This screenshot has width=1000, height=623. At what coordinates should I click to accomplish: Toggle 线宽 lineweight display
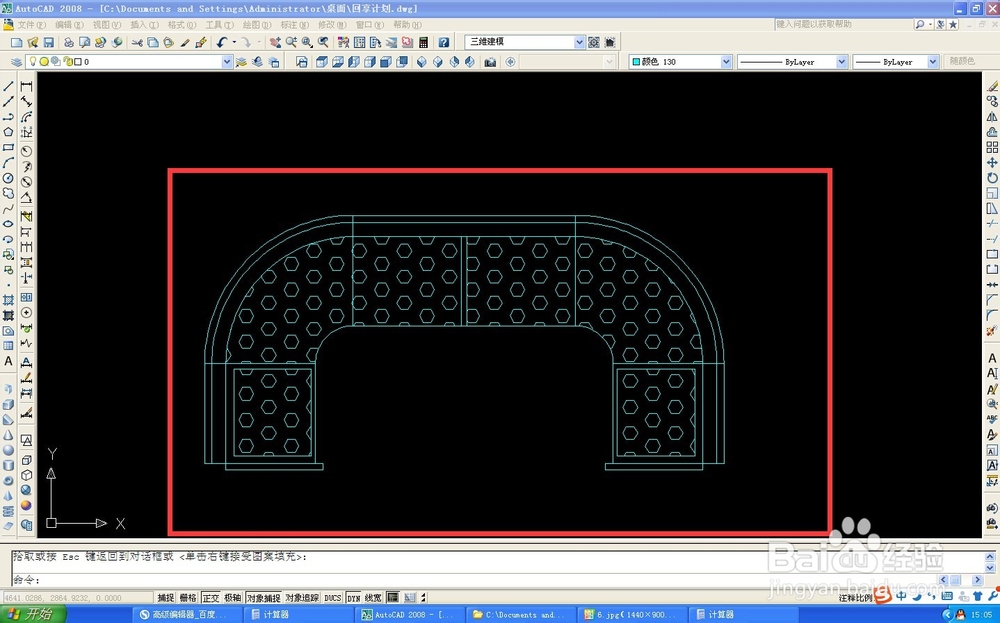(x=373, y=597)
